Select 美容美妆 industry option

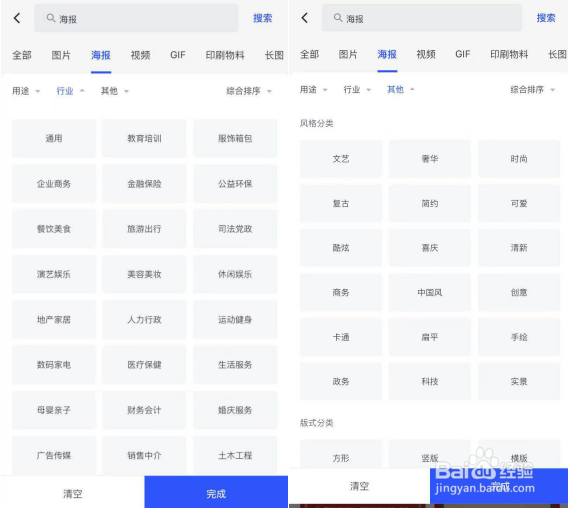pyautogui.click(x=144, y=274)
